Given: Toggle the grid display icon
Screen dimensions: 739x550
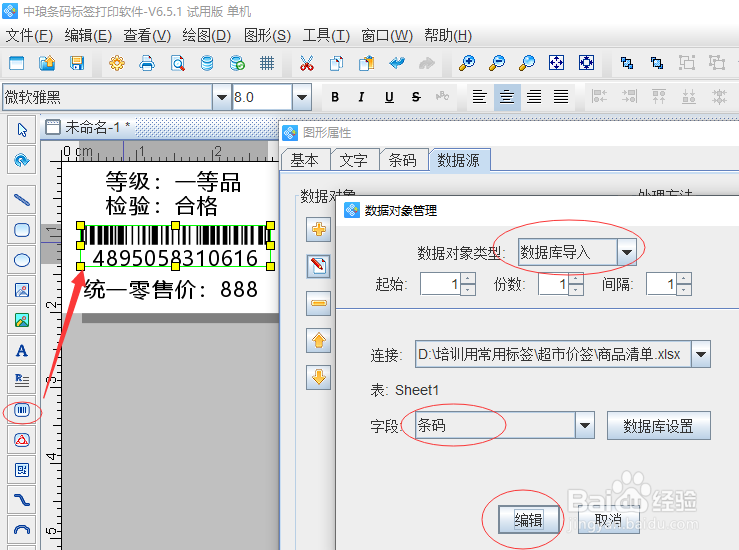Looking at the screenshot, I should point(267,63).
